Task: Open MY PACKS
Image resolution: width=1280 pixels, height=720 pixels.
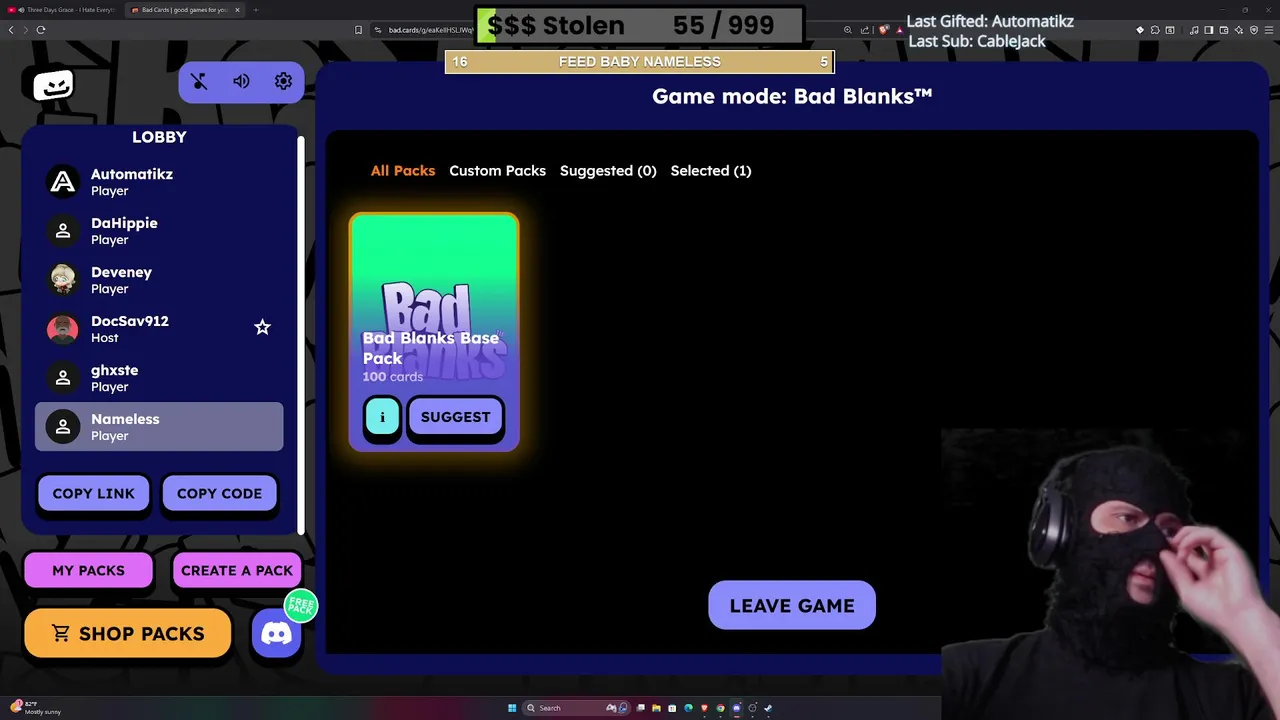Action: point(88,570)
